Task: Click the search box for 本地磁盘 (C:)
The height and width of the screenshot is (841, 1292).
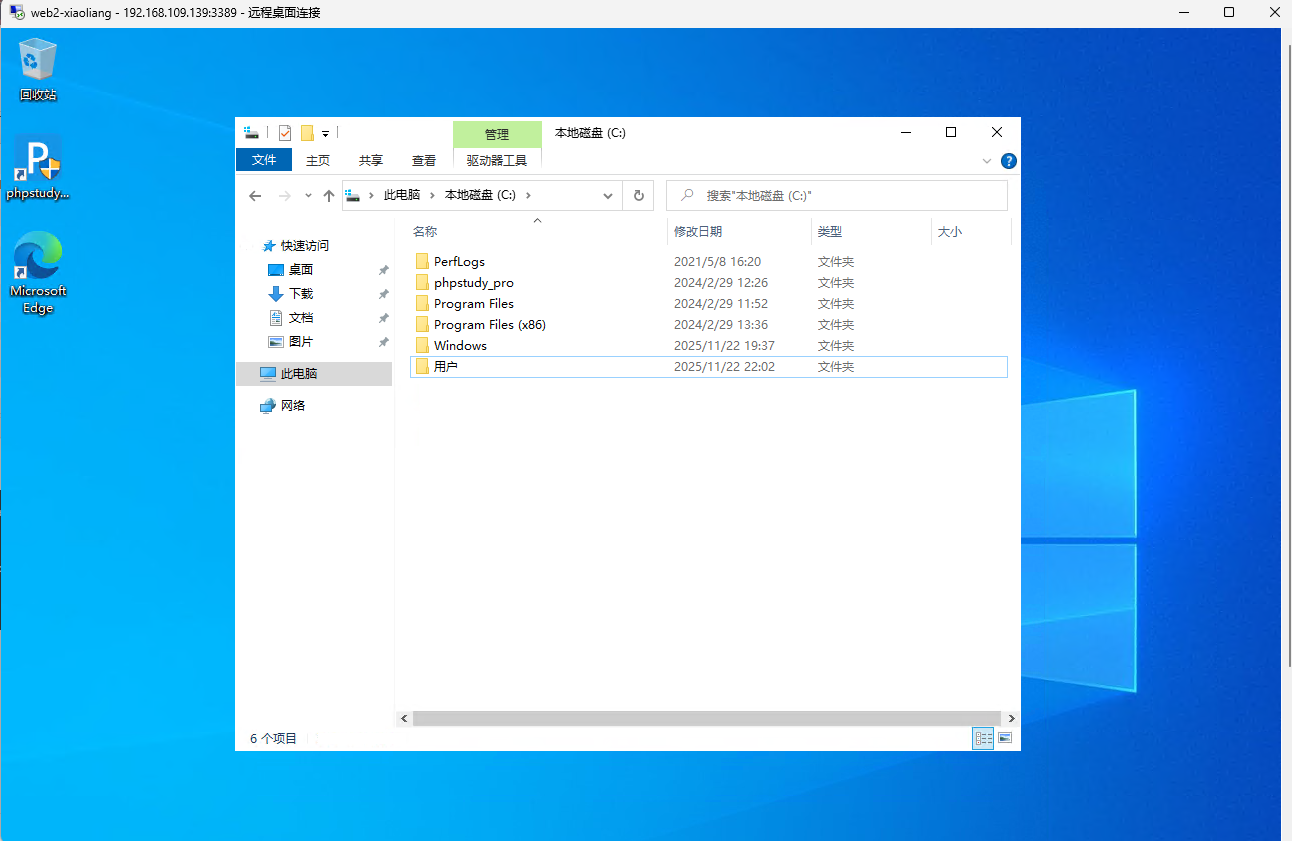Action: 837,196
